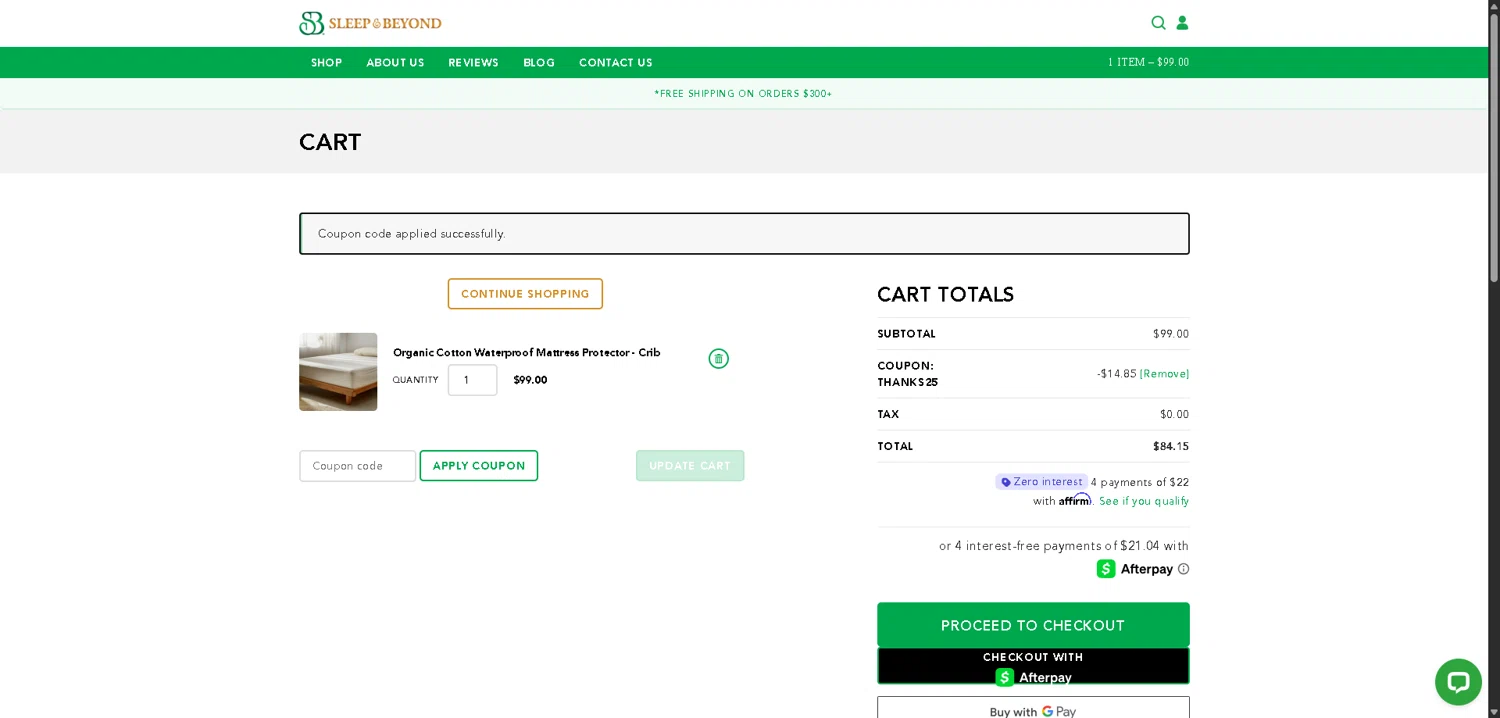Remove item using the trash icon

pos(718,359)
